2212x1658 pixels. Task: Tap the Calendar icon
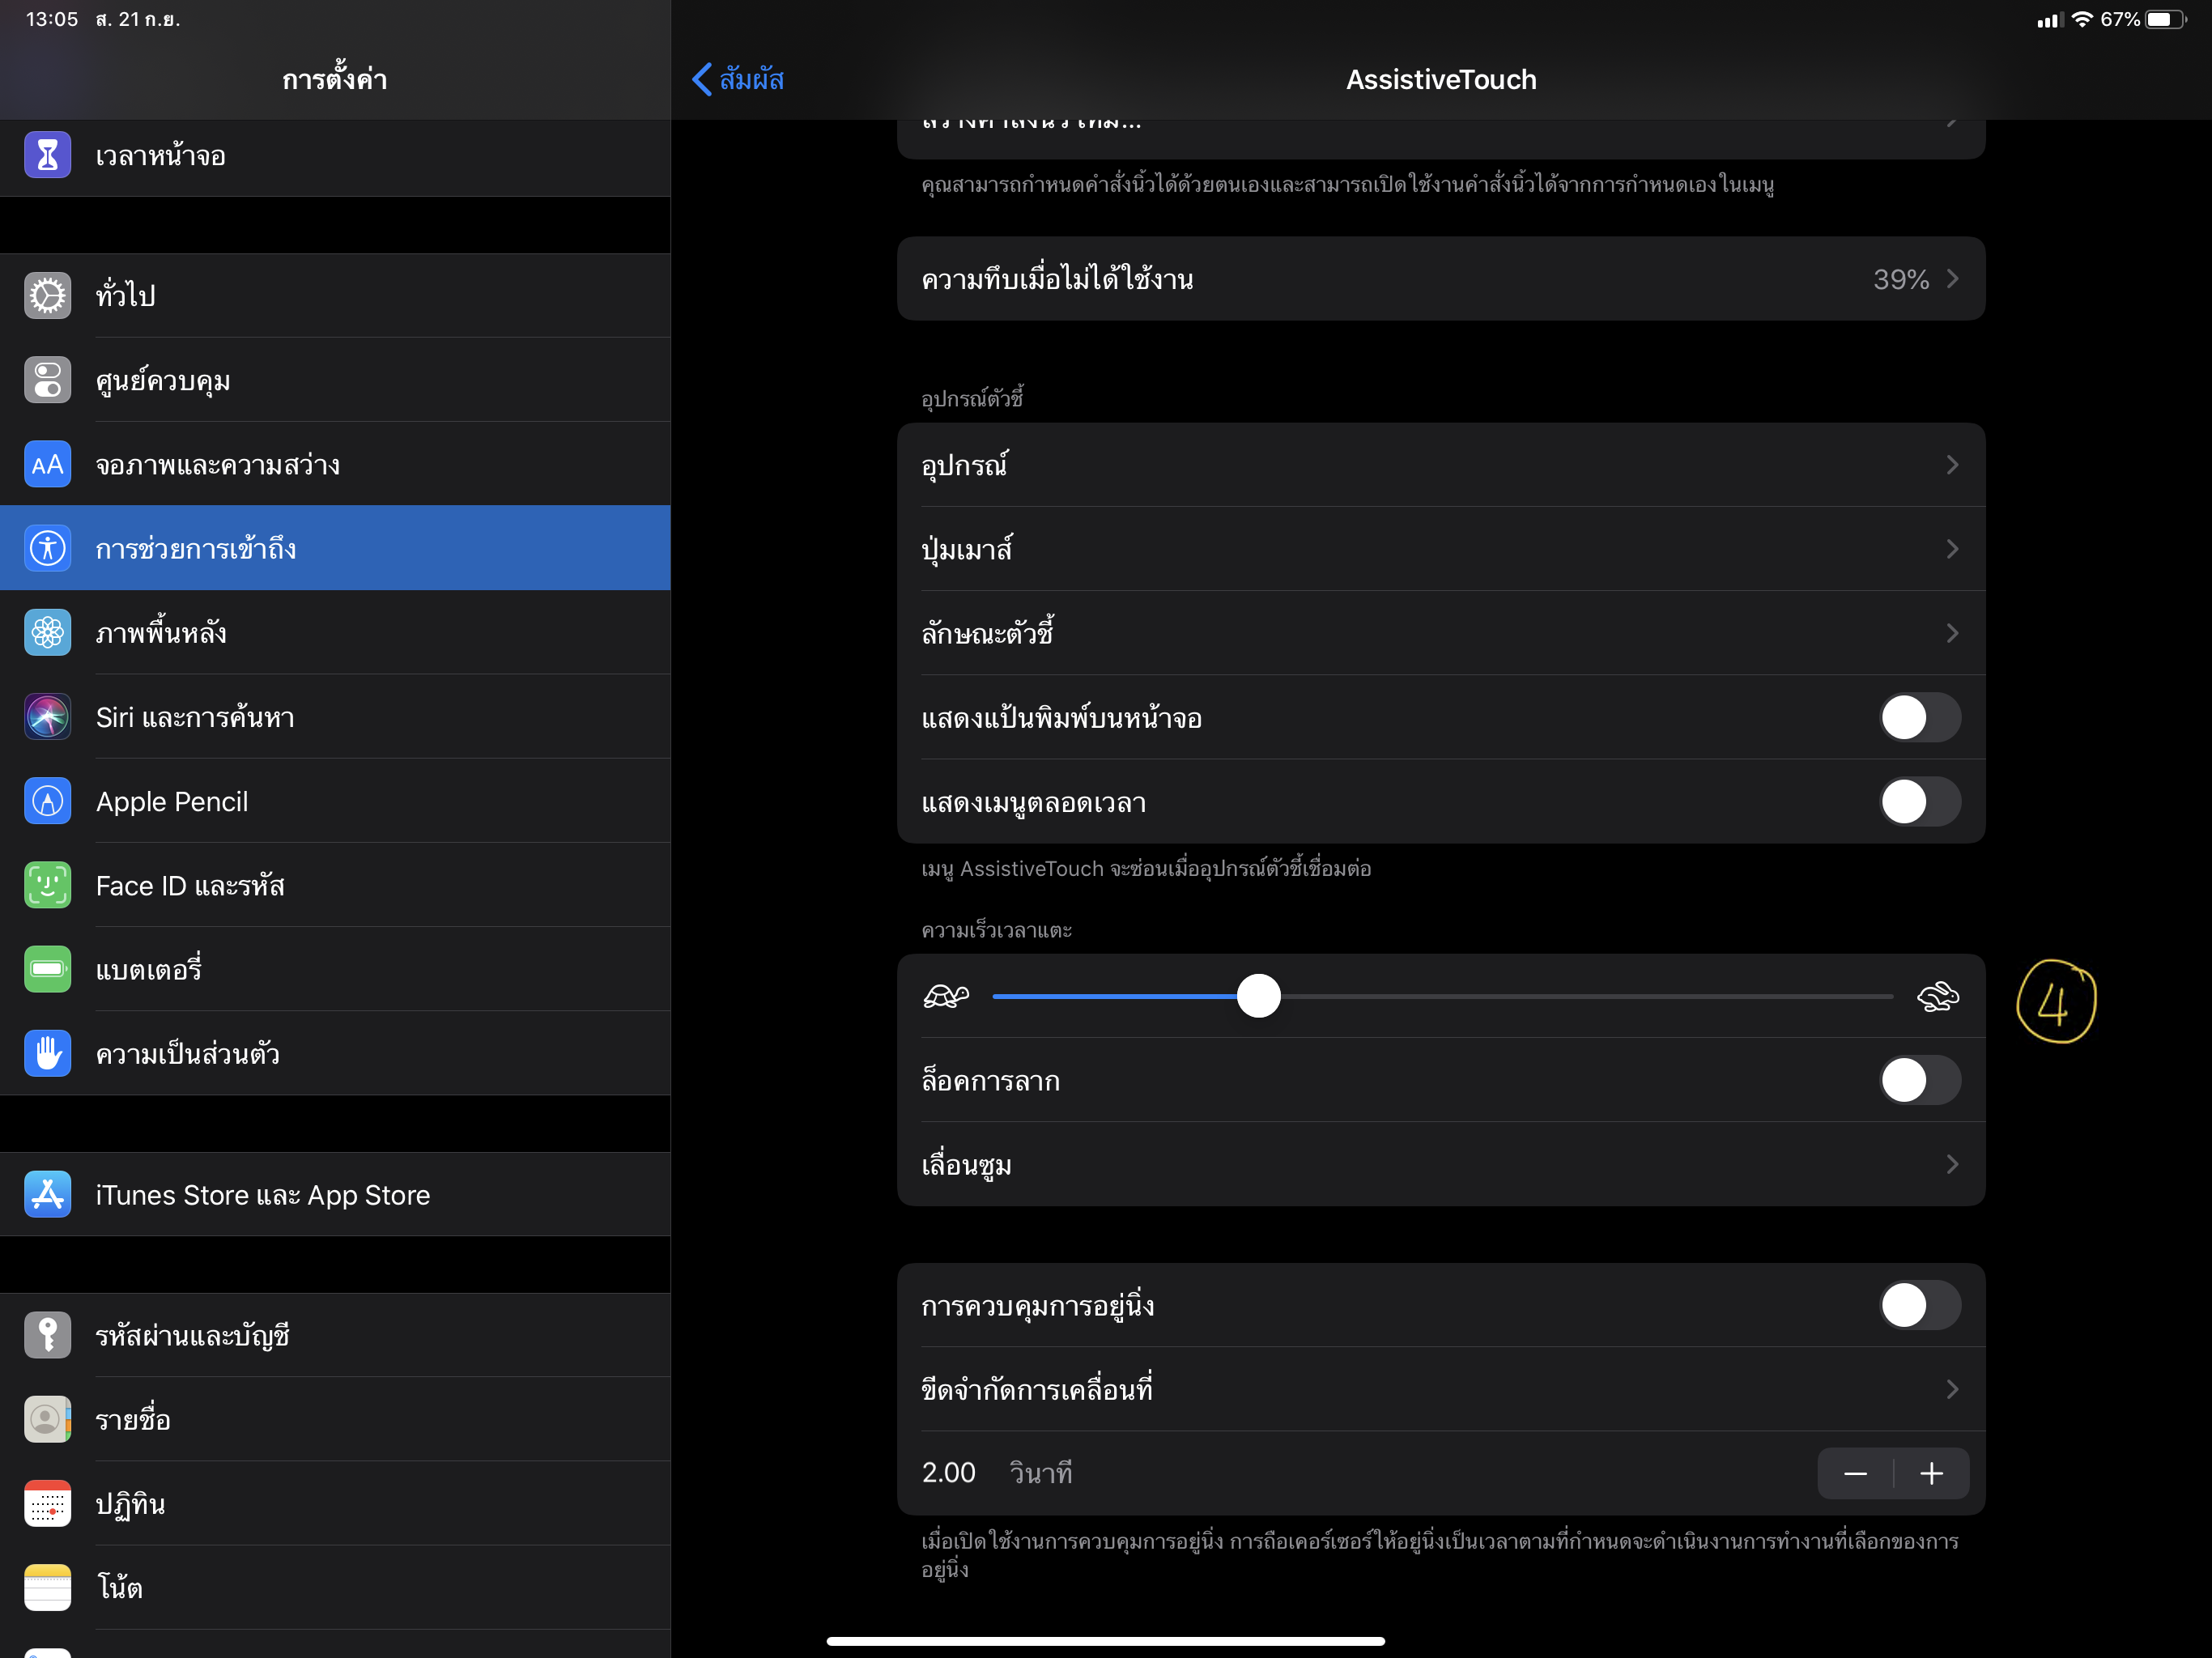[47, 1503]
